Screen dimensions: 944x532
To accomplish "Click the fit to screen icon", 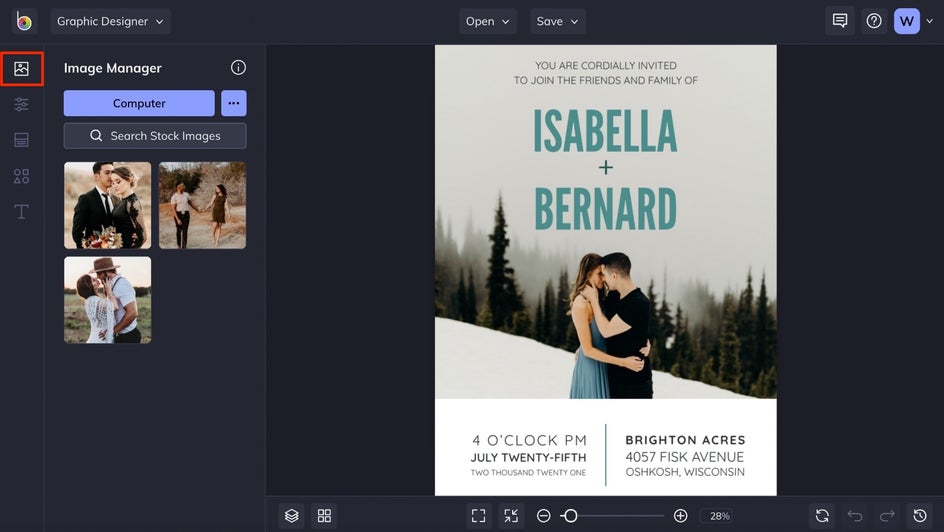I will [x=479, y=516].
